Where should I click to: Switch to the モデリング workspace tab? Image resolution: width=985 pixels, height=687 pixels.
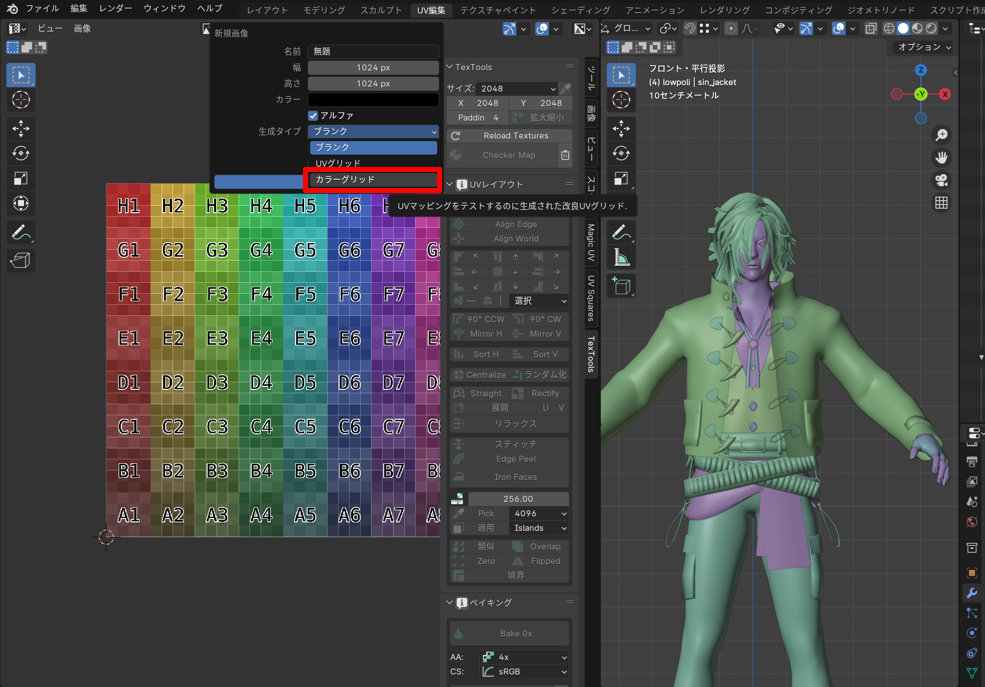324,10
